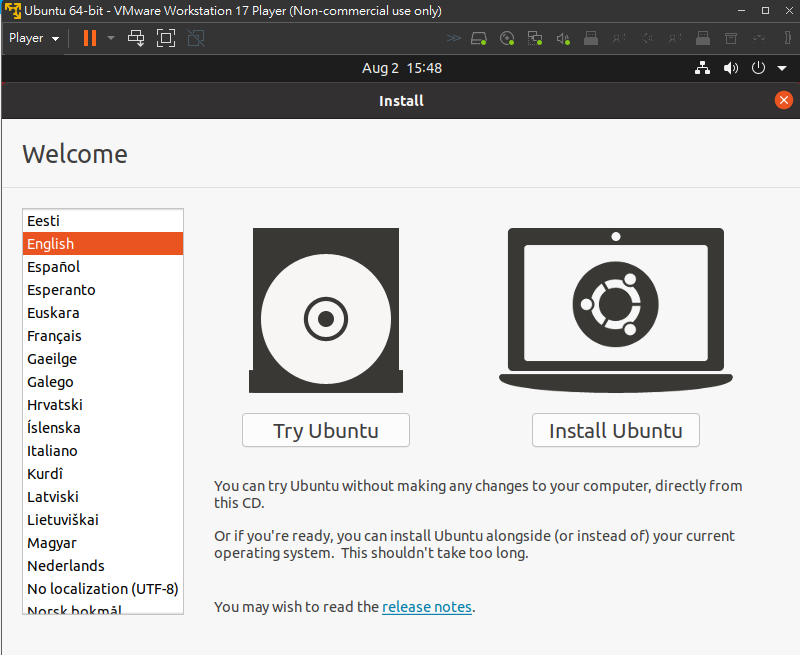Open the Player menu
The image size is (800, 655).
click(34, 38)
